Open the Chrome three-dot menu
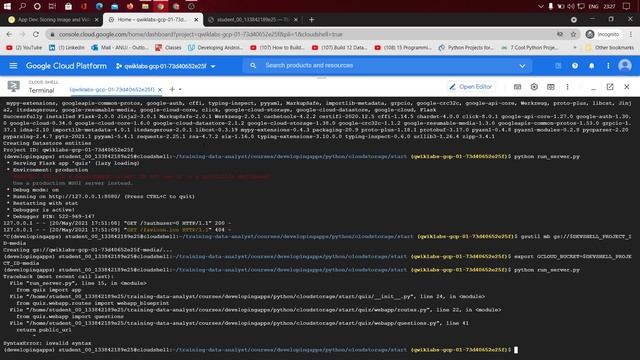The height and width of the screenshot is (360, 640). coord(631,34)
